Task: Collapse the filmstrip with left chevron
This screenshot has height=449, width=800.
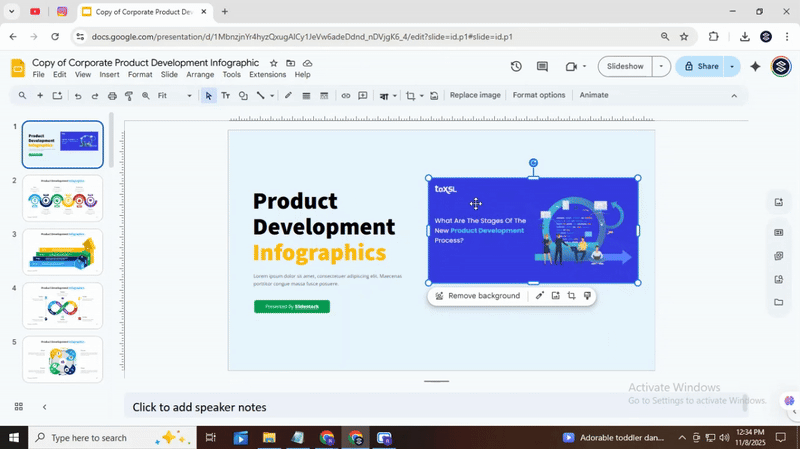Action: (x=44, y=407)
